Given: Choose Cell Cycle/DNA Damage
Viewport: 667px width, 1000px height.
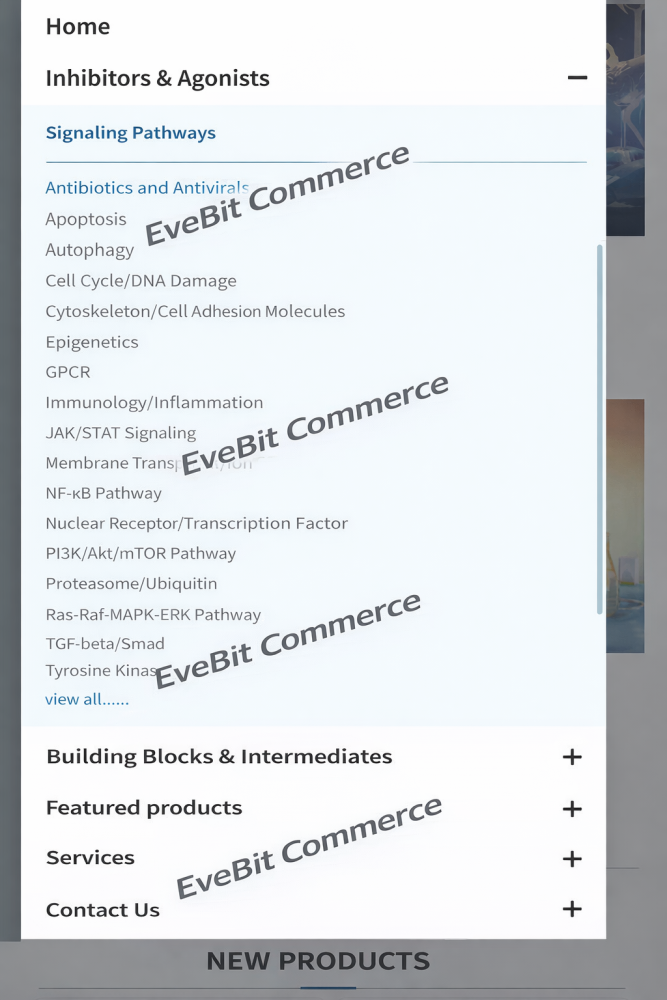Looking at the screenshot, I should [141, 281].
